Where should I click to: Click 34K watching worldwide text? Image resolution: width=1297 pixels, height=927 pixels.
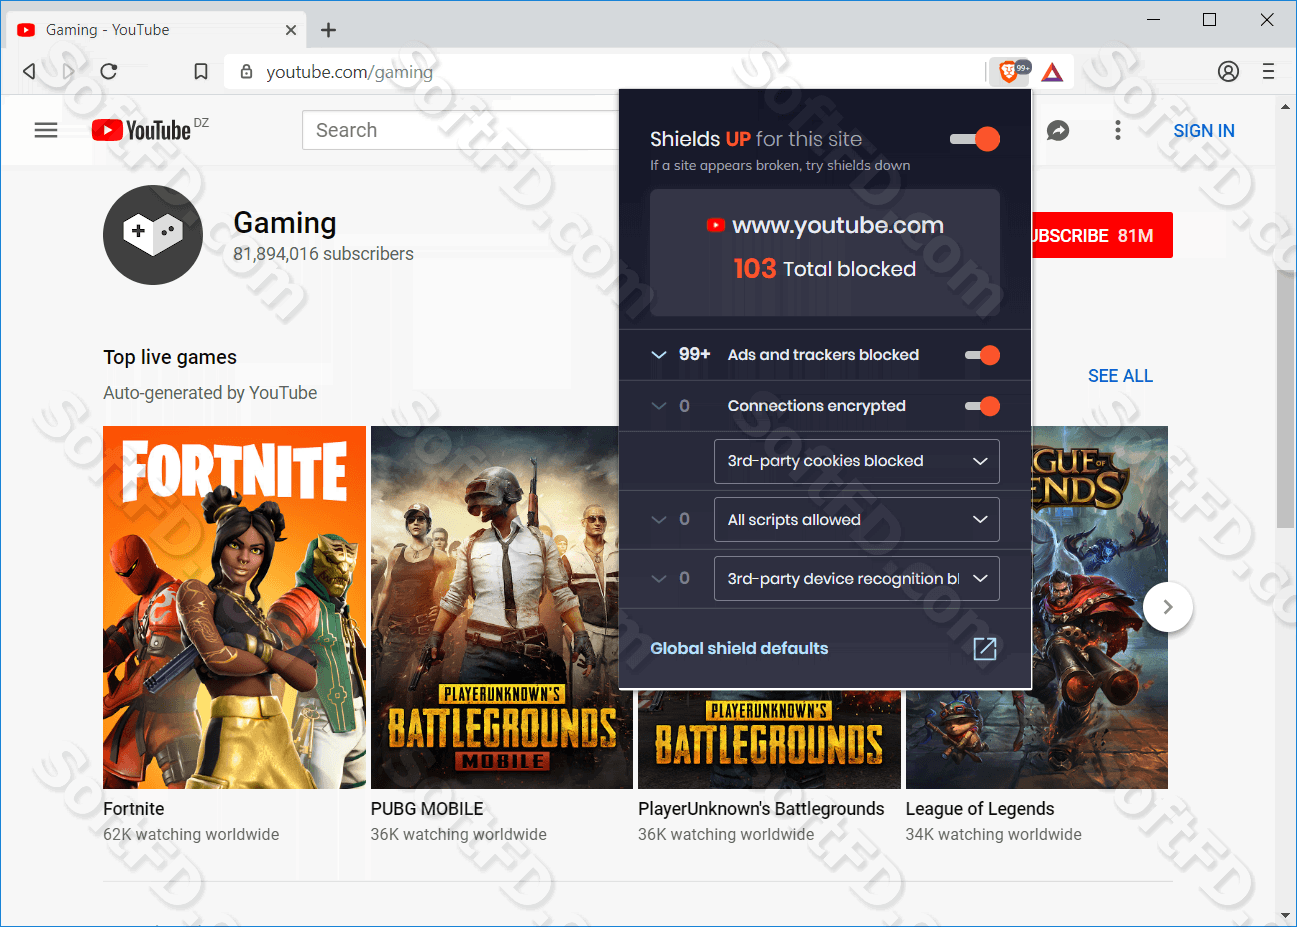[993, 834]
